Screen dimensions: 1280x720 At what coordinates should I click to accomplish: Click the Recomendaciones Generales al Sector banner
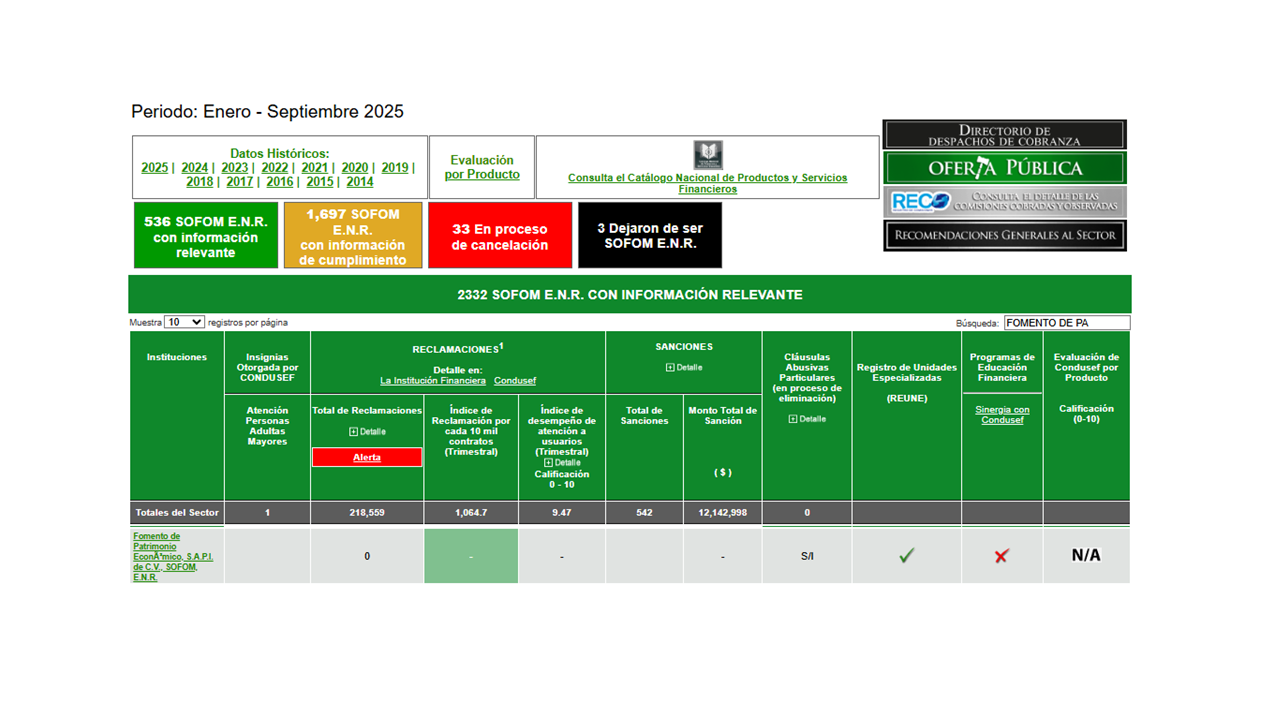click(x=1004, y=235)
